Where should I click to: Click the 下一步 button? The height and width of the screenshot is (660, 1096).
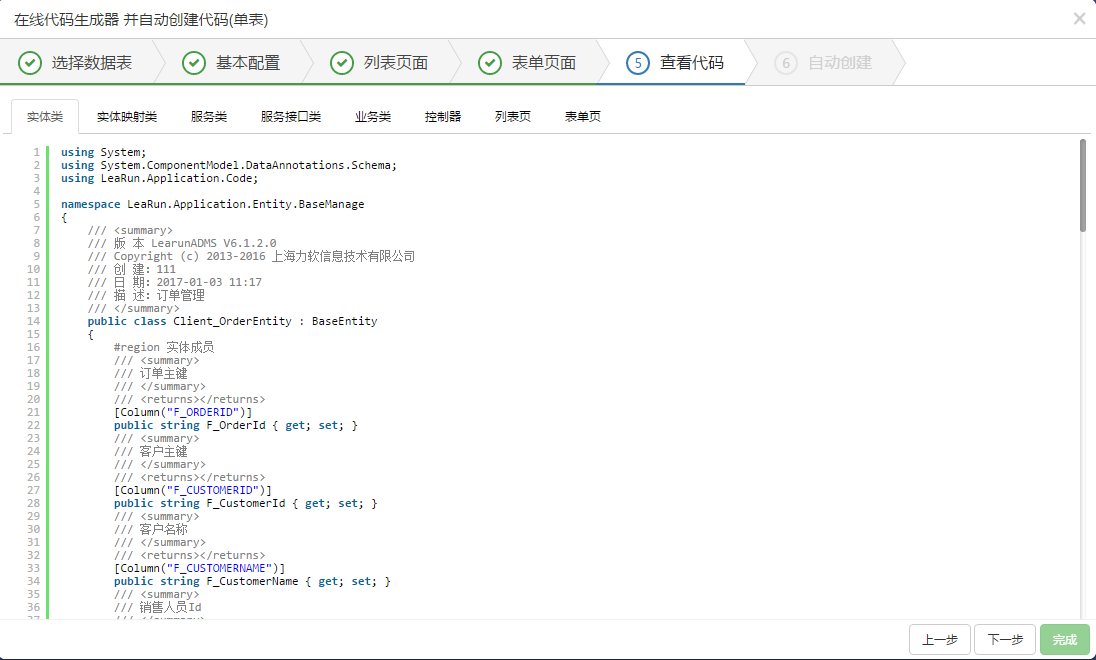coord(1004,640)
